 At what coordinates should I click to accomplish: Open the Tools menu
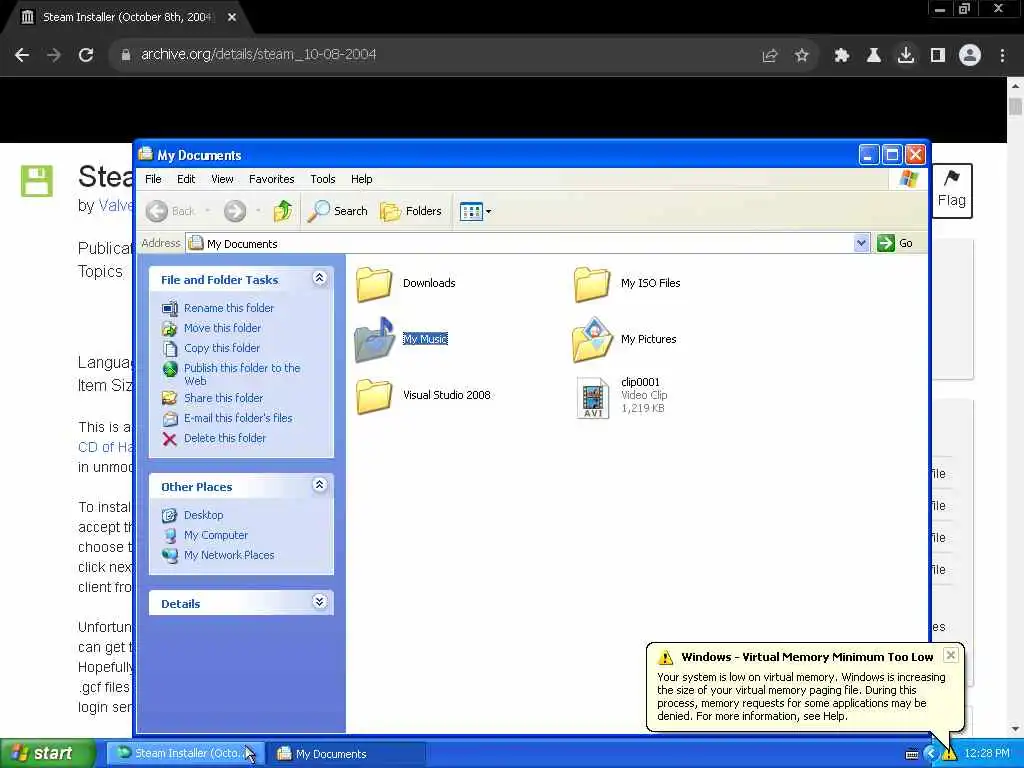[x=323, y=179]
